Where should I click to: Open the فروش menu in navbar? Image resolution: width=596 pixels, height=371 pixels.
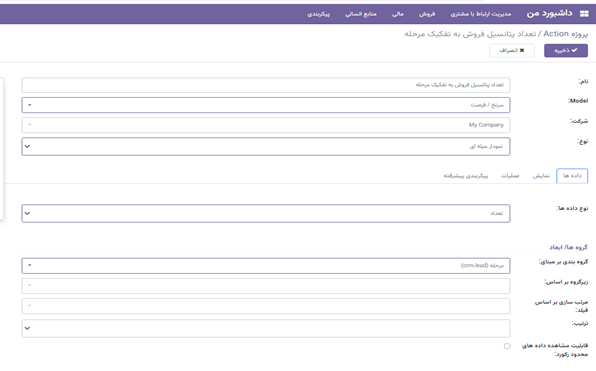tap(427, 14)
